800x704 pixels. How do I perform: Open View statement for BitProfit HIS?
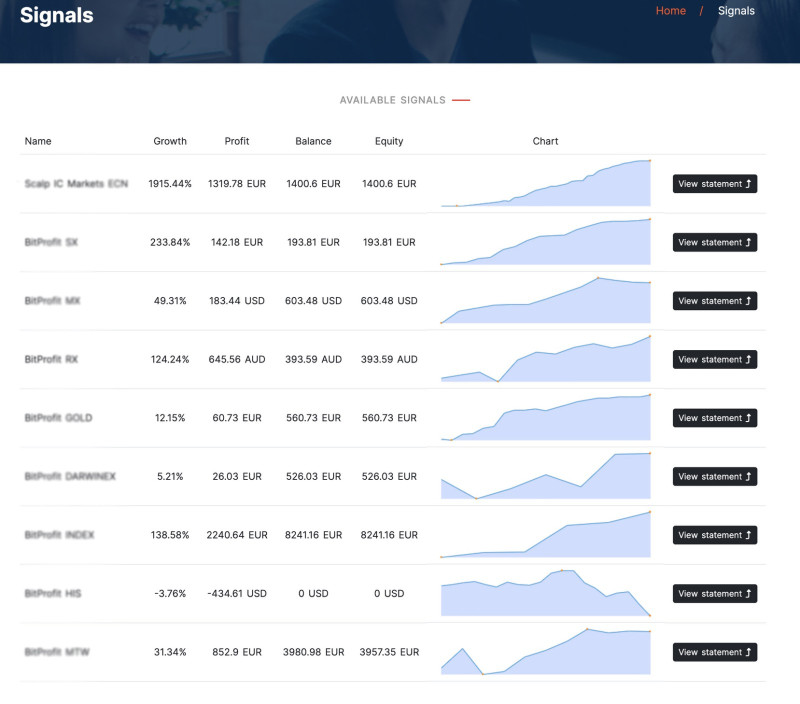(714, 594)
